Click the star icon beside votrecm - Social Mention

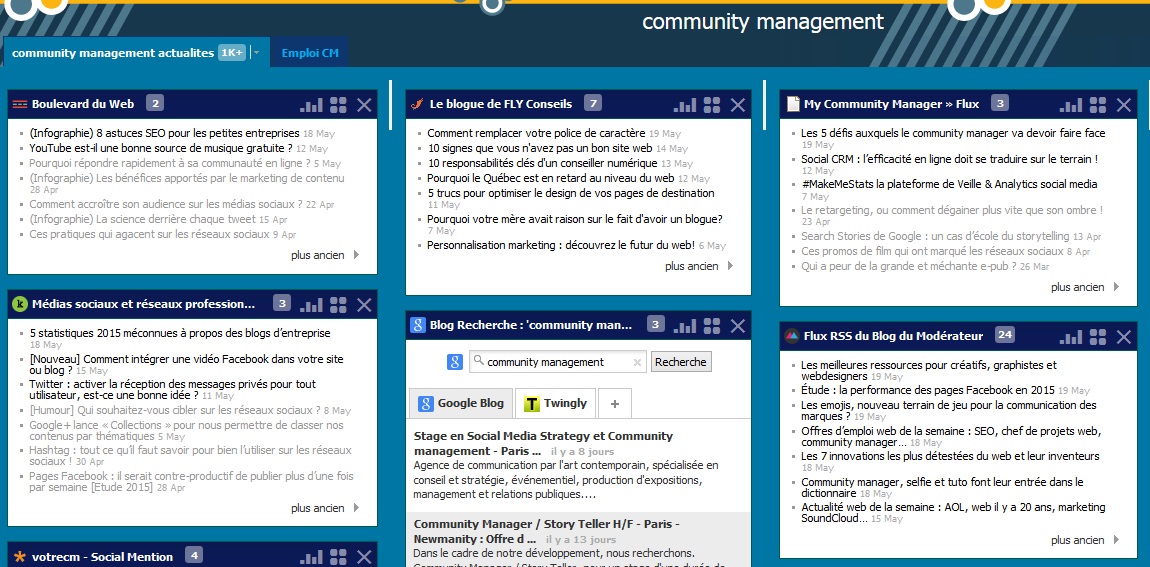pos(19,556)
